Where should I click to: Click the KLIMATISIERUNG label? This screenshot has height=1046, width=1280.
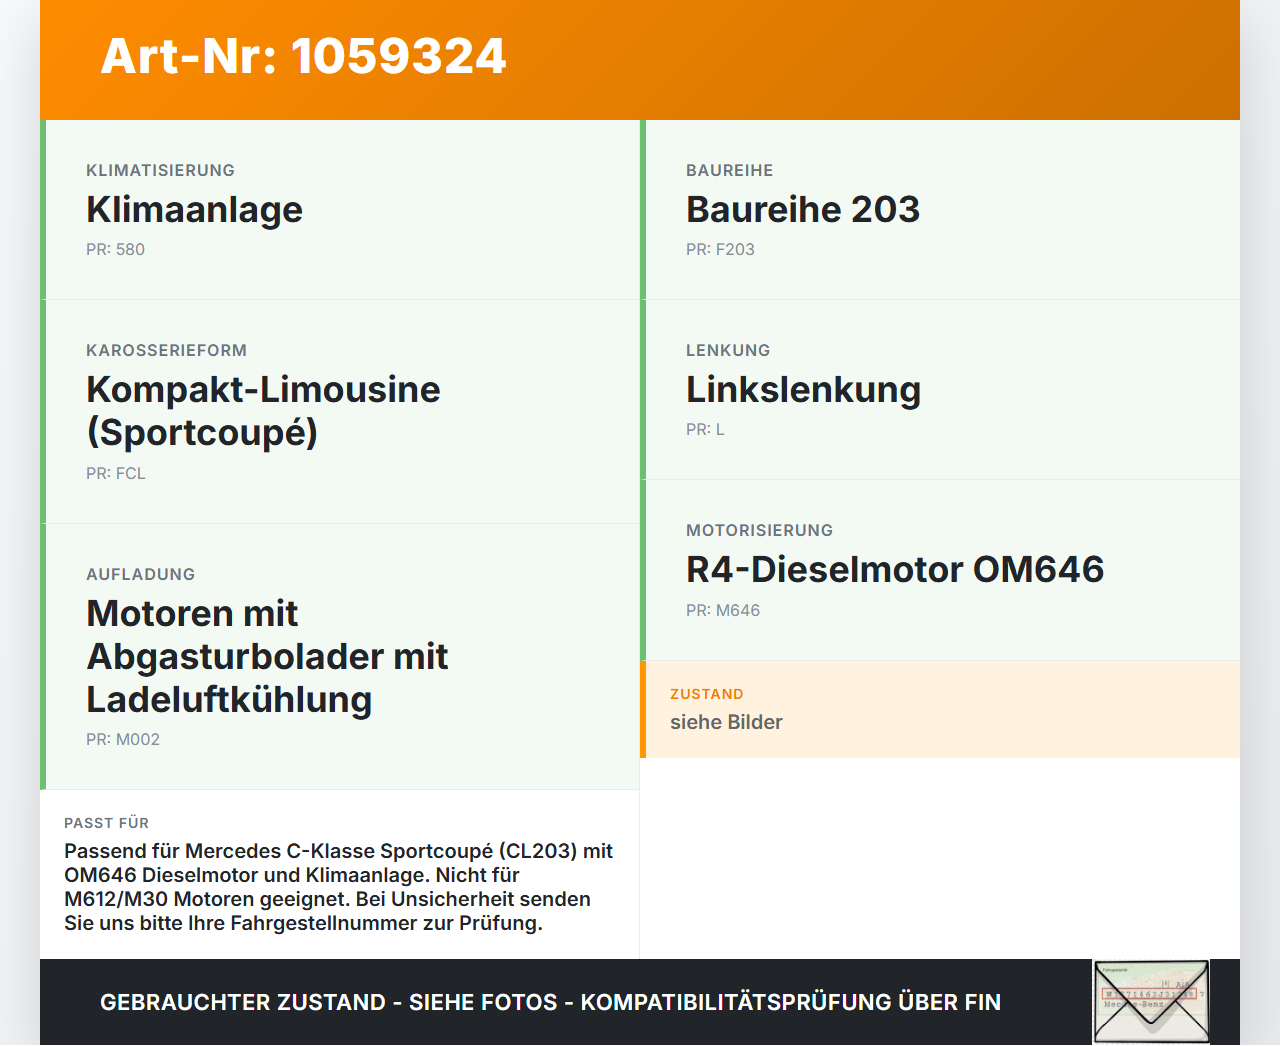click(x=160, y=170)
